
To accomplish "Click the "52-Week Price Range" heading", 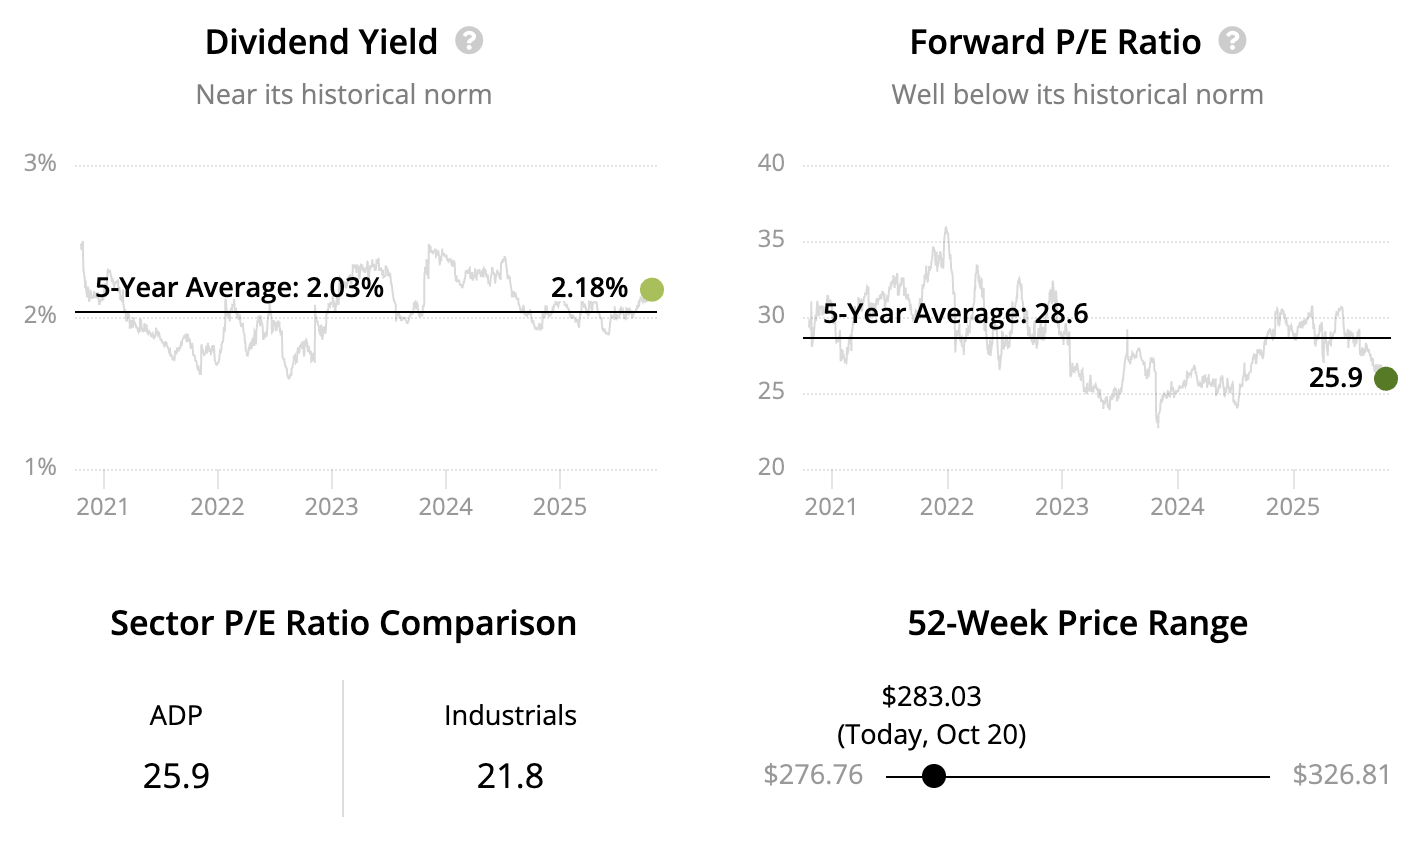I will 1077,623.
